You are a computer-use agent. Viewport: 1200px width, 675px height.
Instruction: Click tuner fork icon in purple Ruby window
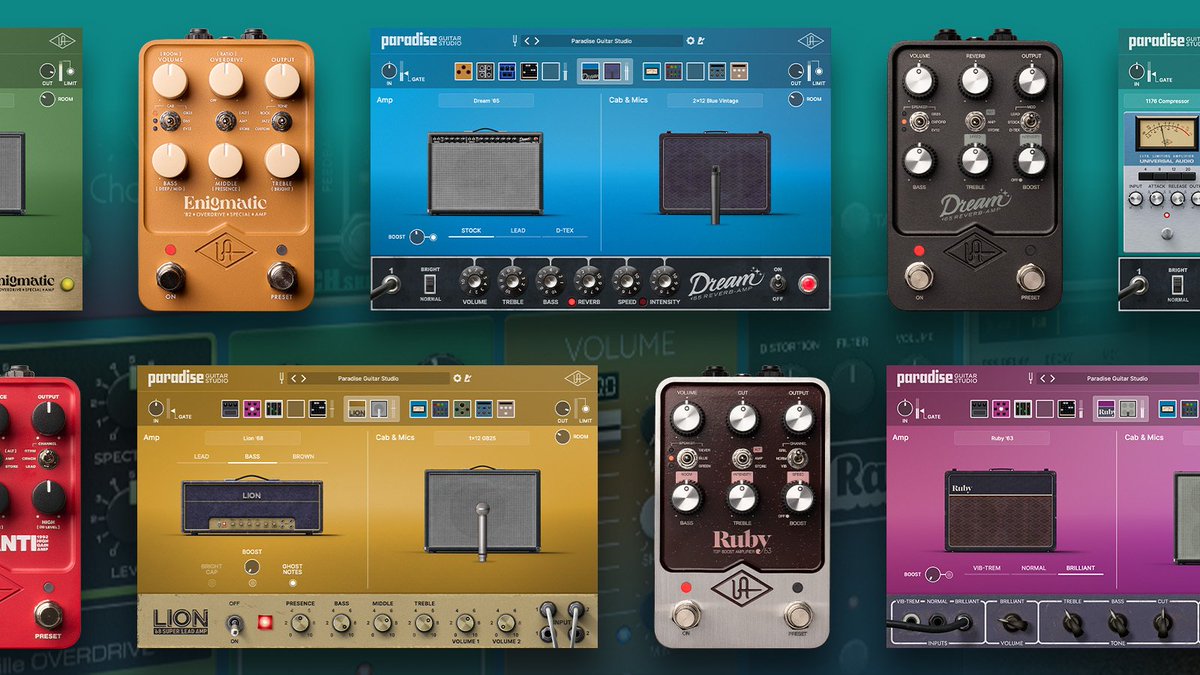tap(1032, 378)
